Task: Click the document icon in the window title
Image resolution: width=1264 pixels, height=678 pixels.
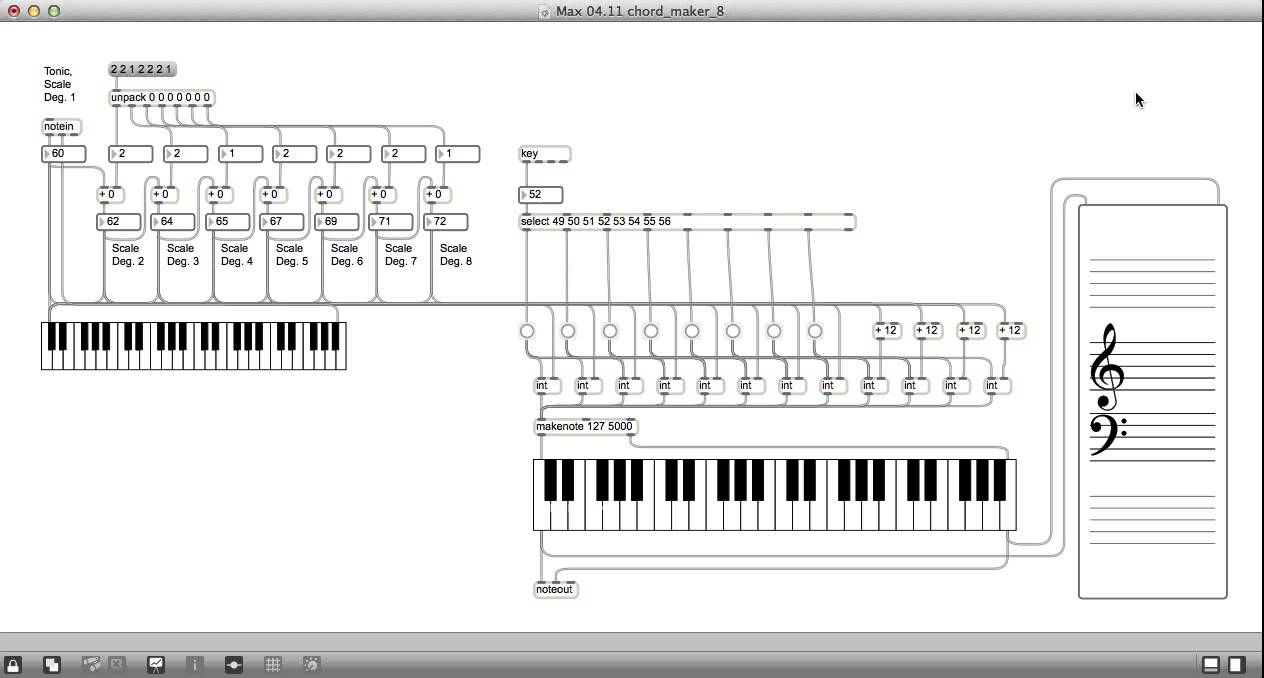Action: (544, 12)
